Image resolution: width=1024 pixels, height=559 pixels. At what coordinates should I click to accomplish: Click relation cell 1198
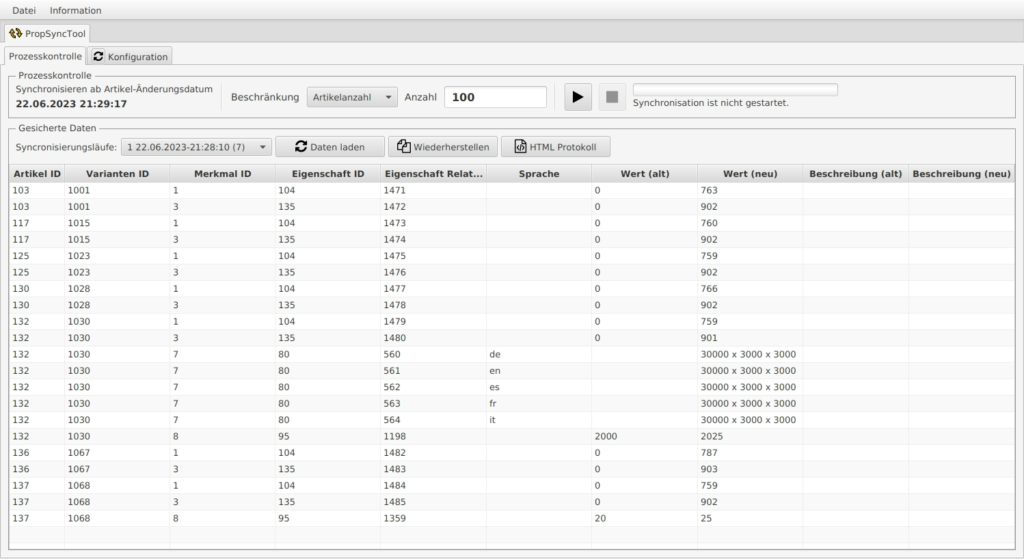[x=434, y=436]
